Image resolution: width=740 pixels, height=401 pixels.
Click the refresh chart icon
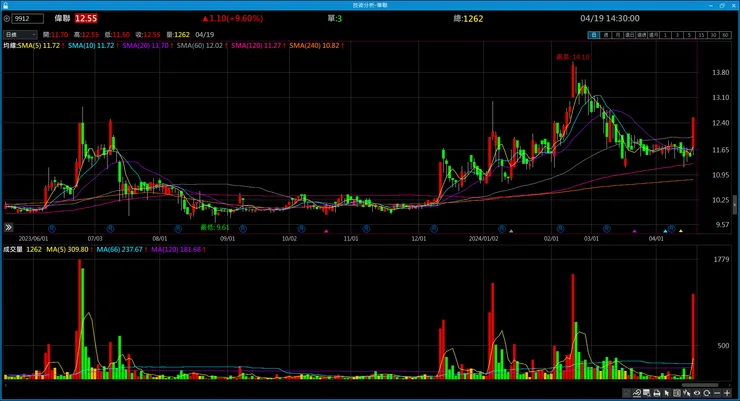[x=707, y=393]
